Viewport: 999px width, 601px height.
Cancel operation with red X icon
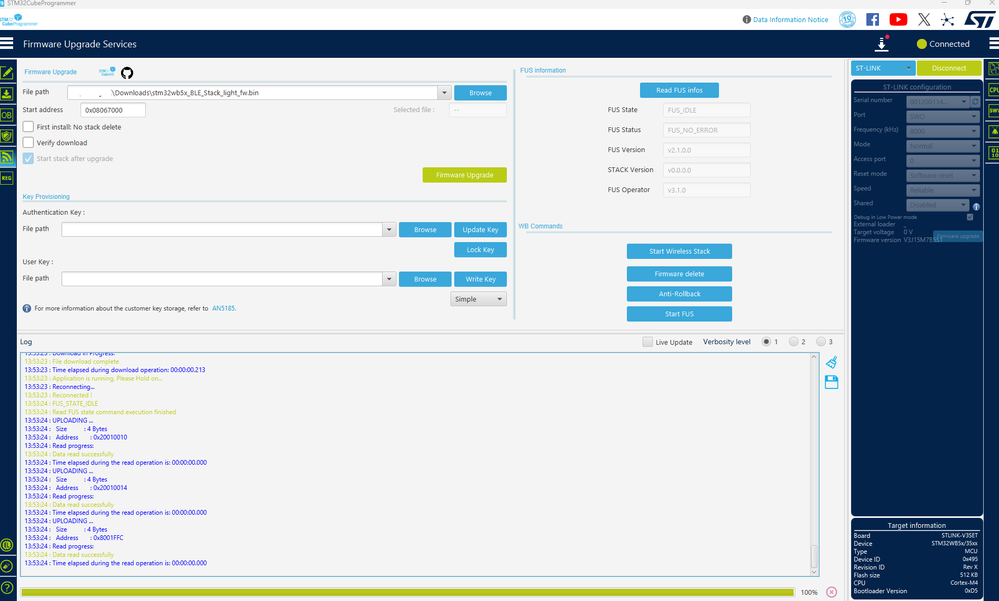click(831, 592)
